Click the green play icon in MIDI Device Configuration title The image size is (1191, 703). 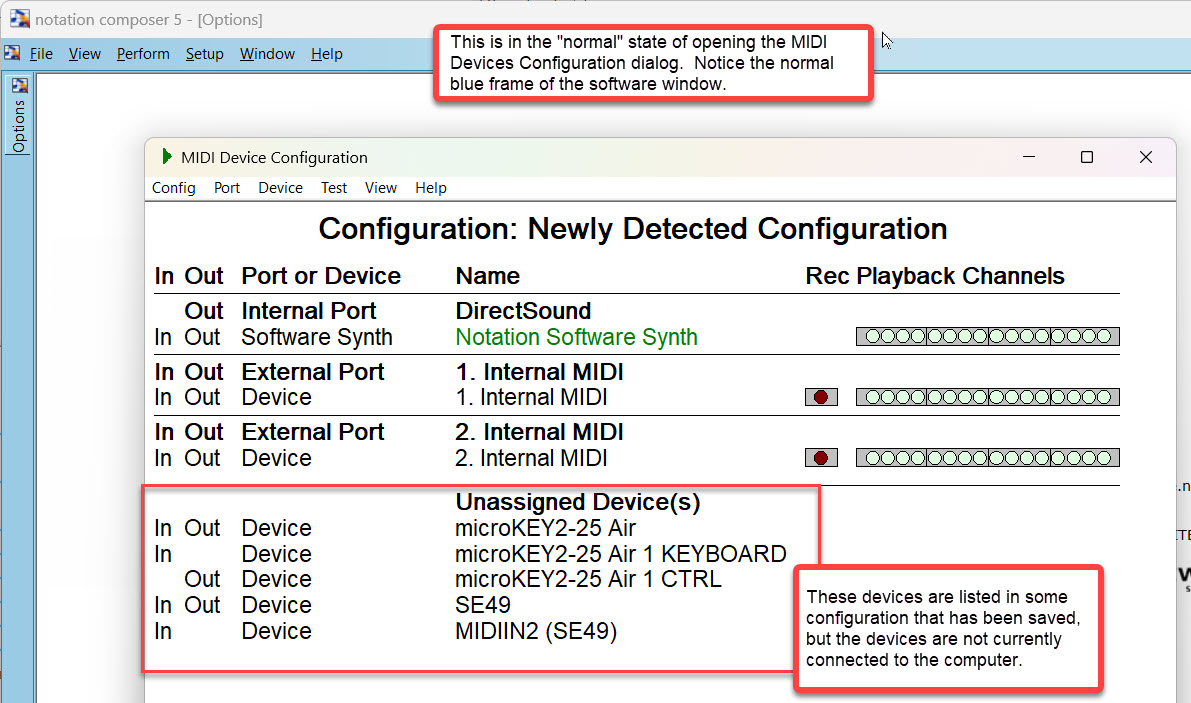tap(166, 157)
